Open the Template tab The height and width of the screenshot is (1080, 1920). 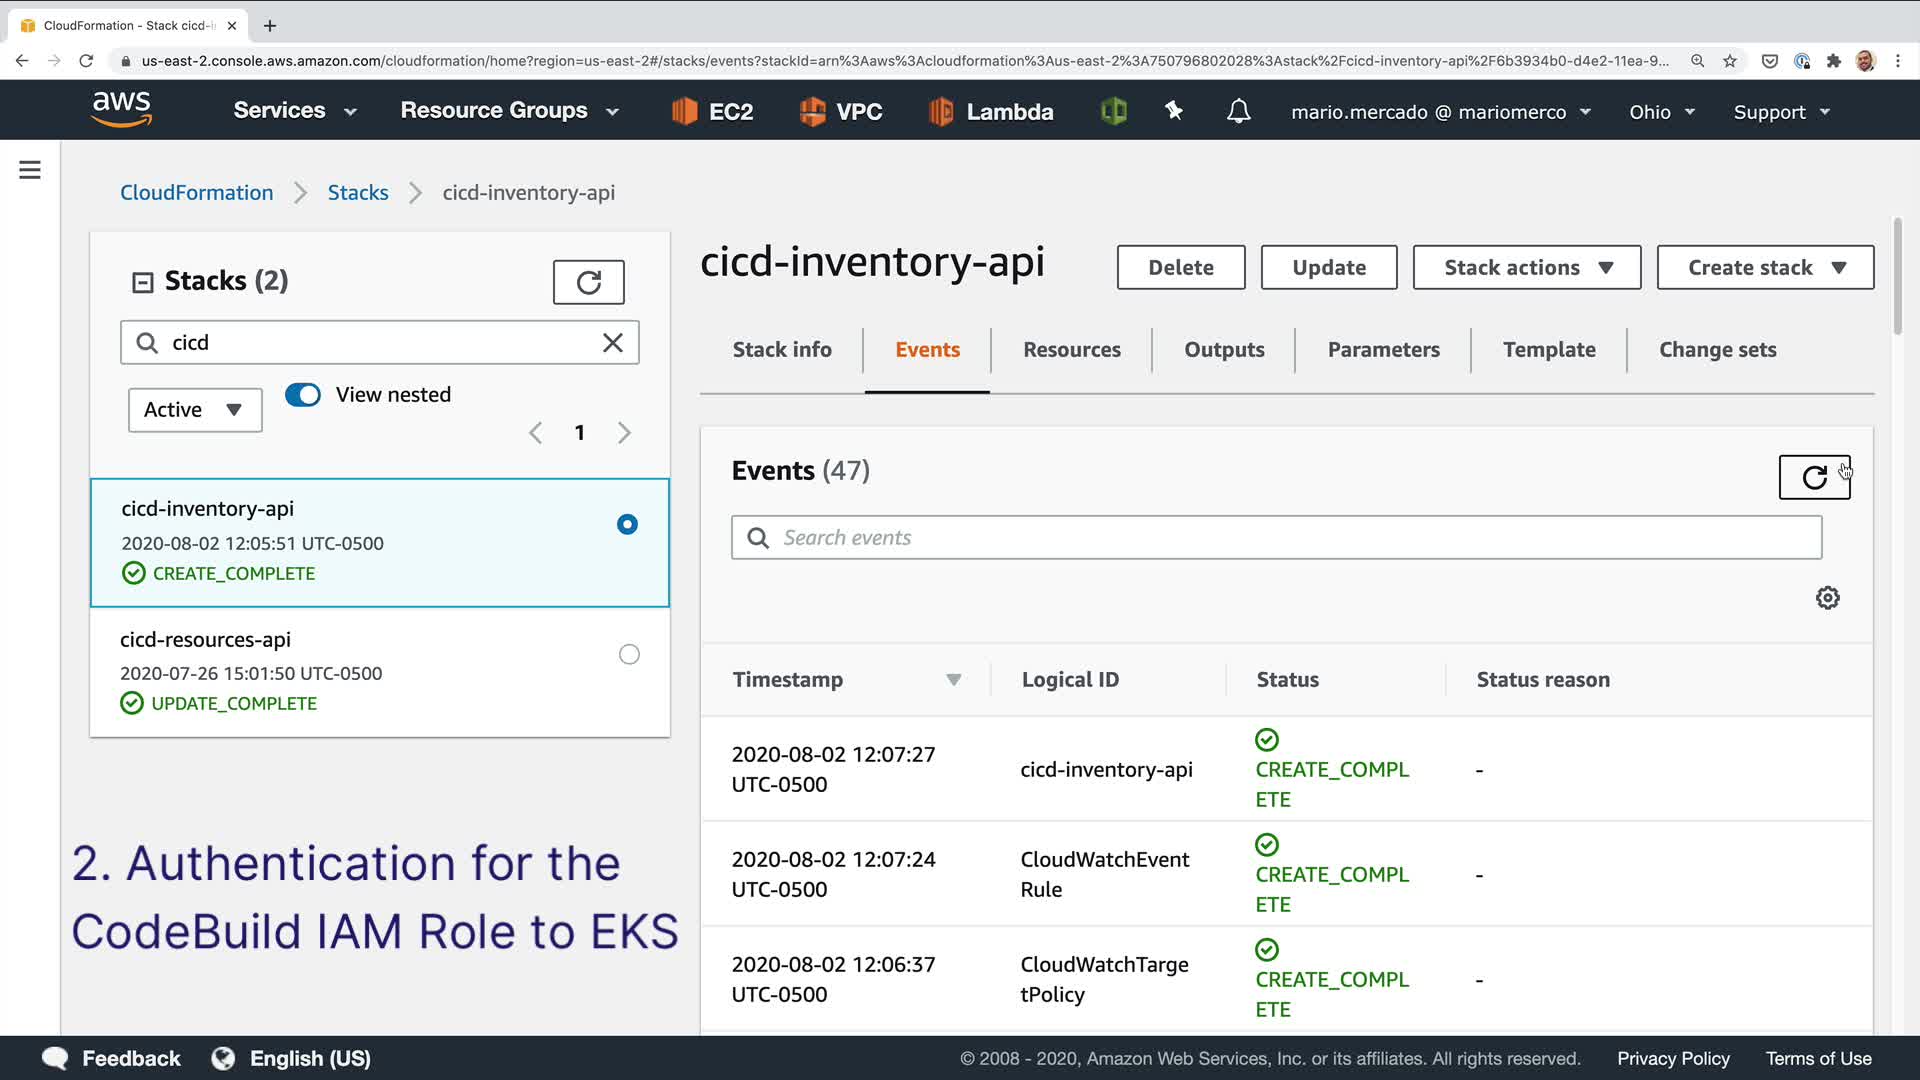coord(1548,350)
